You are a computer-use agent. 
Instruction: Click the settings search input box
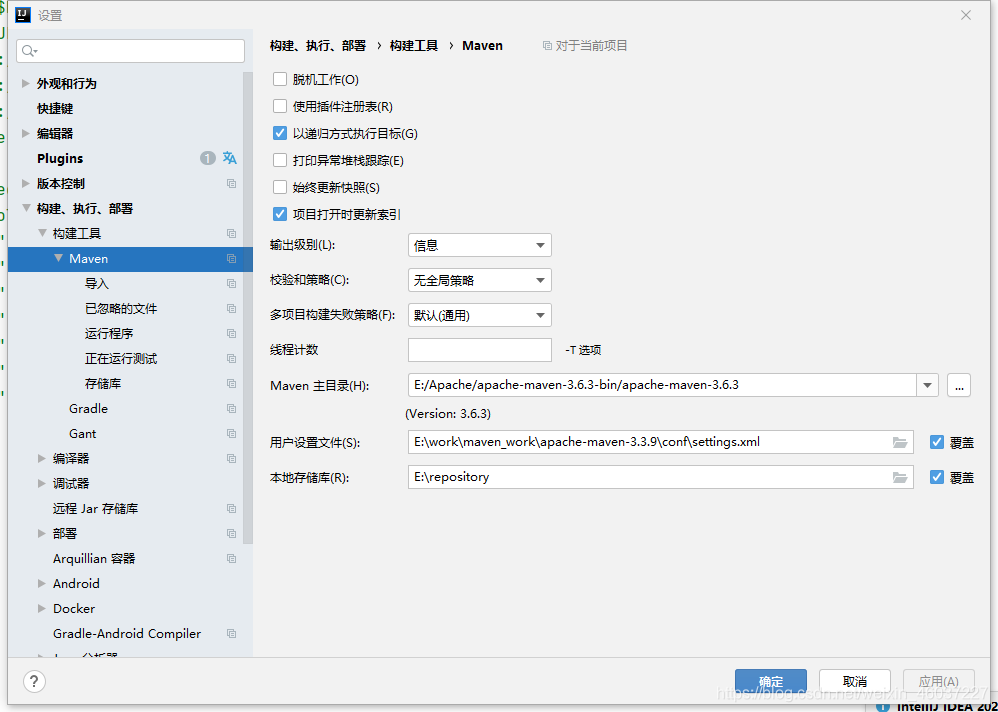coord(130,51)
